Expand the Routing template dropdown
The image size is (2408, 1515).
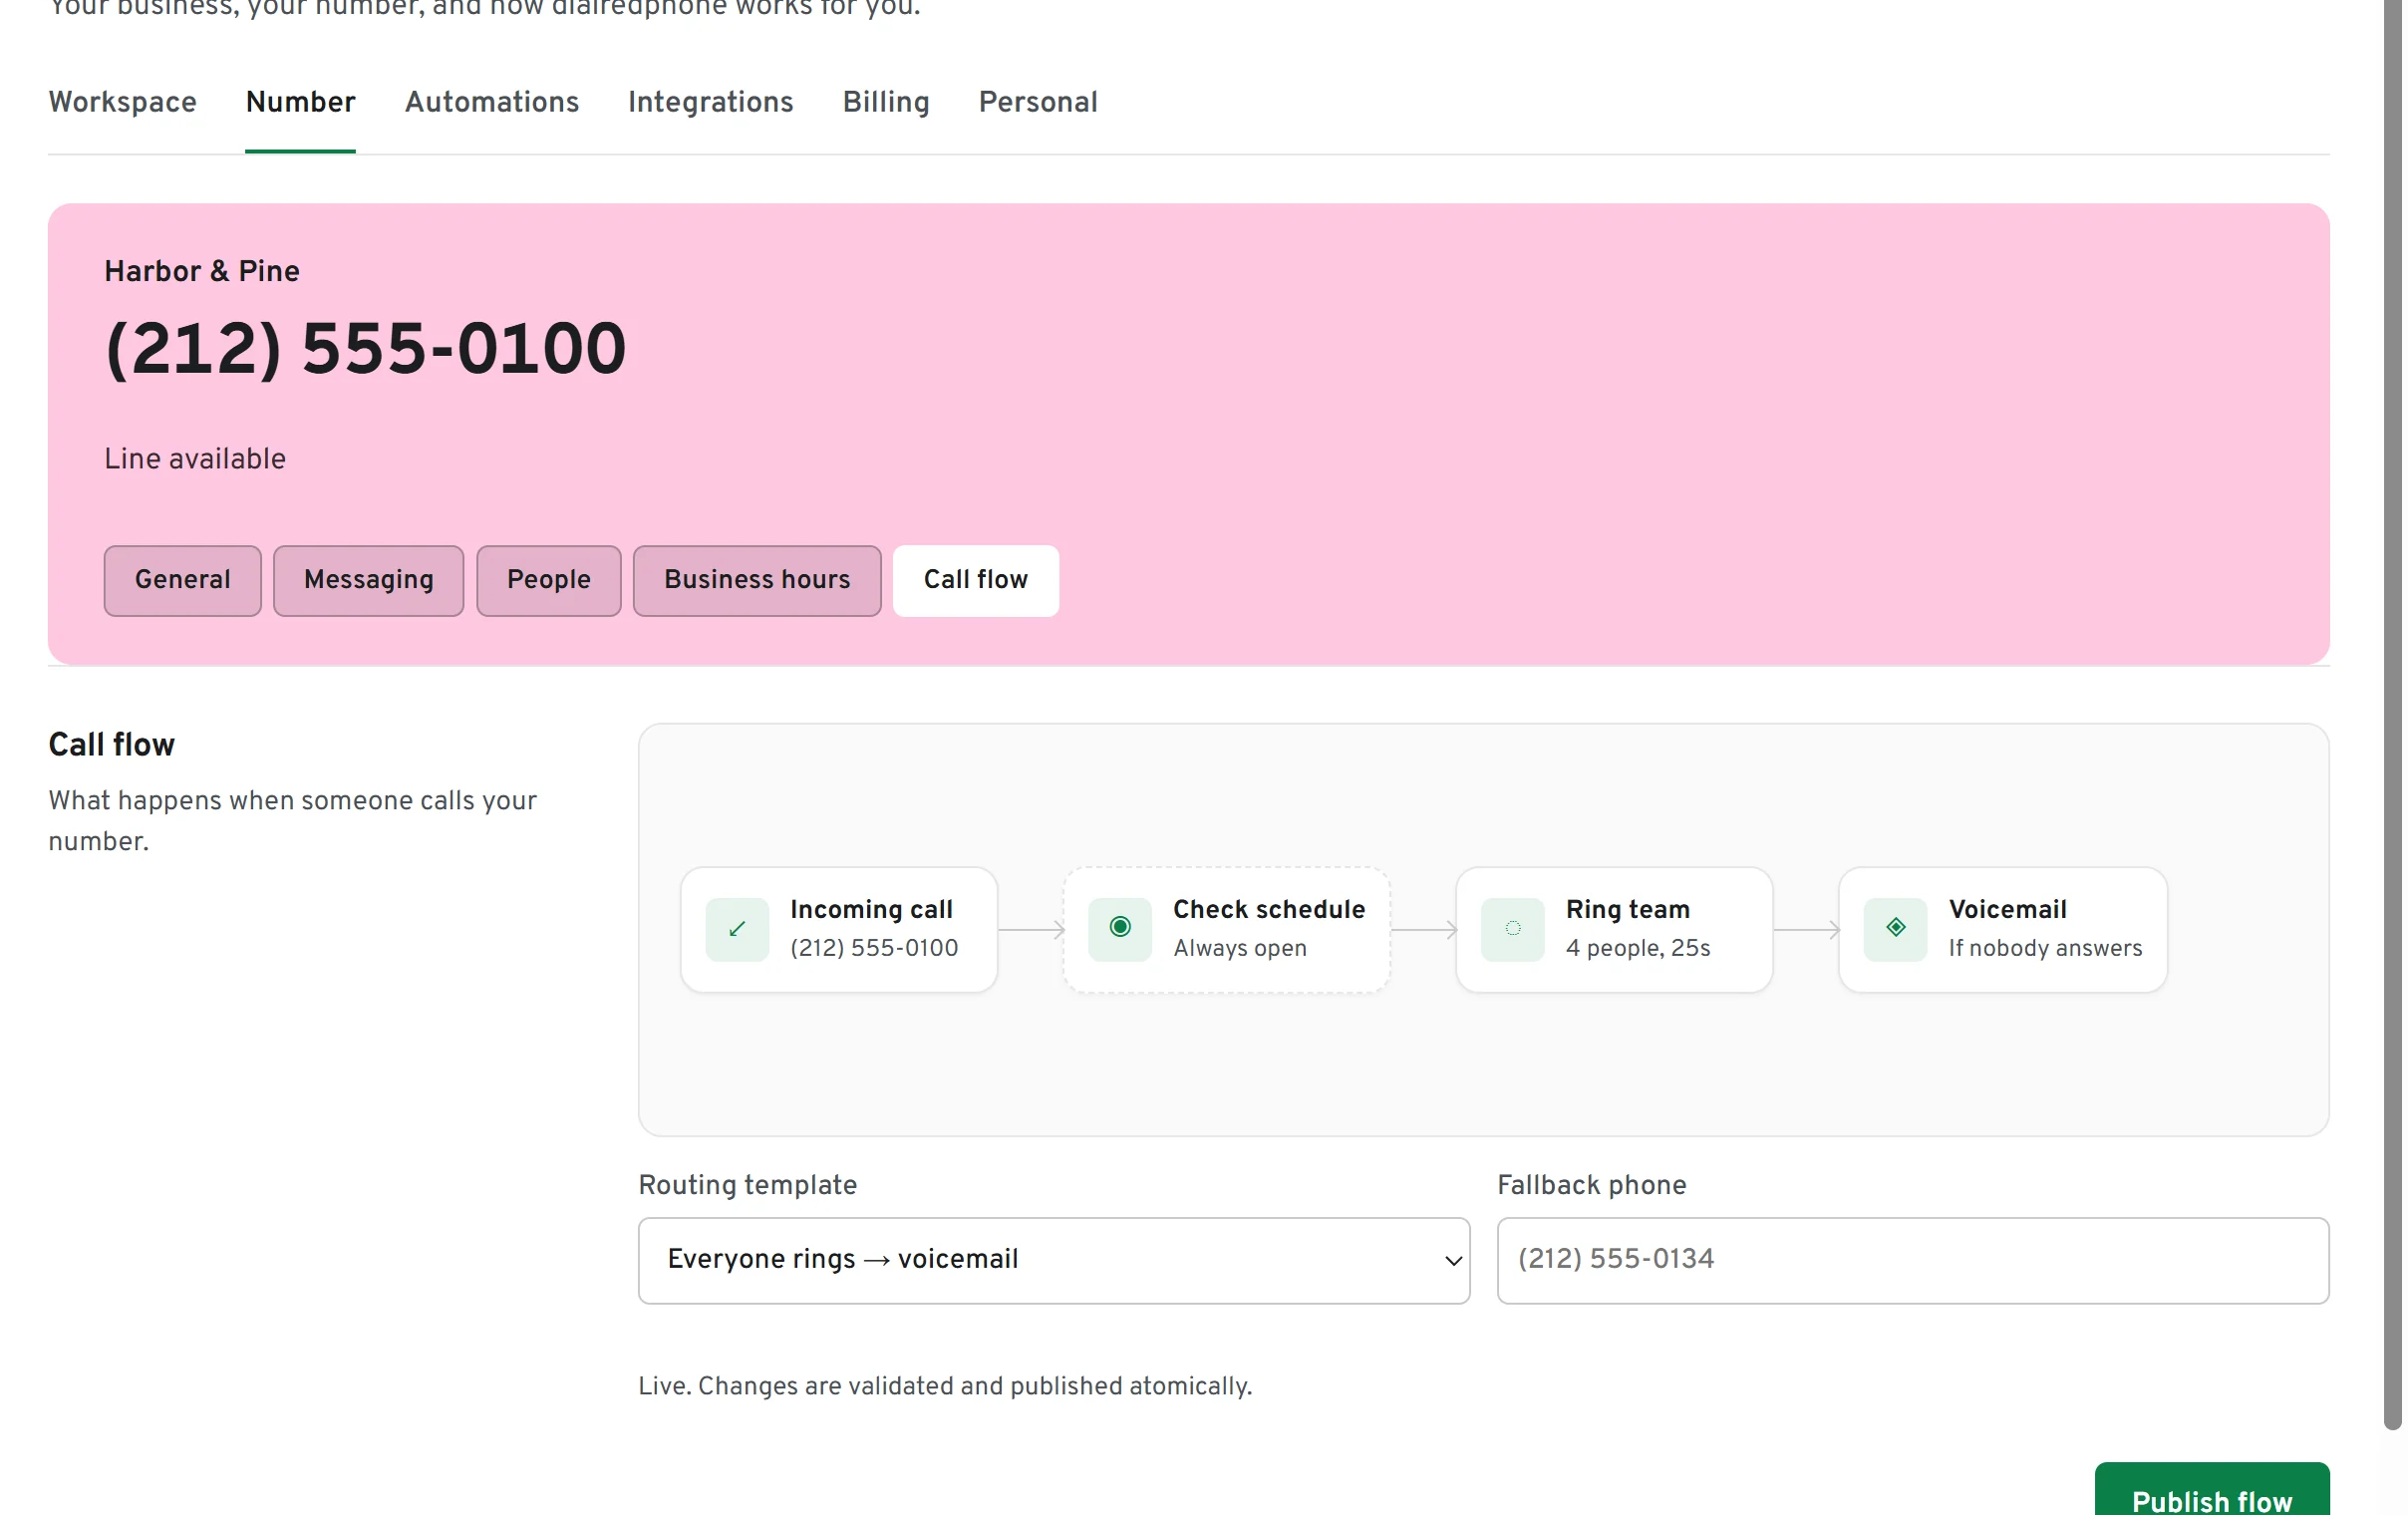[x=1056, y=1263]
